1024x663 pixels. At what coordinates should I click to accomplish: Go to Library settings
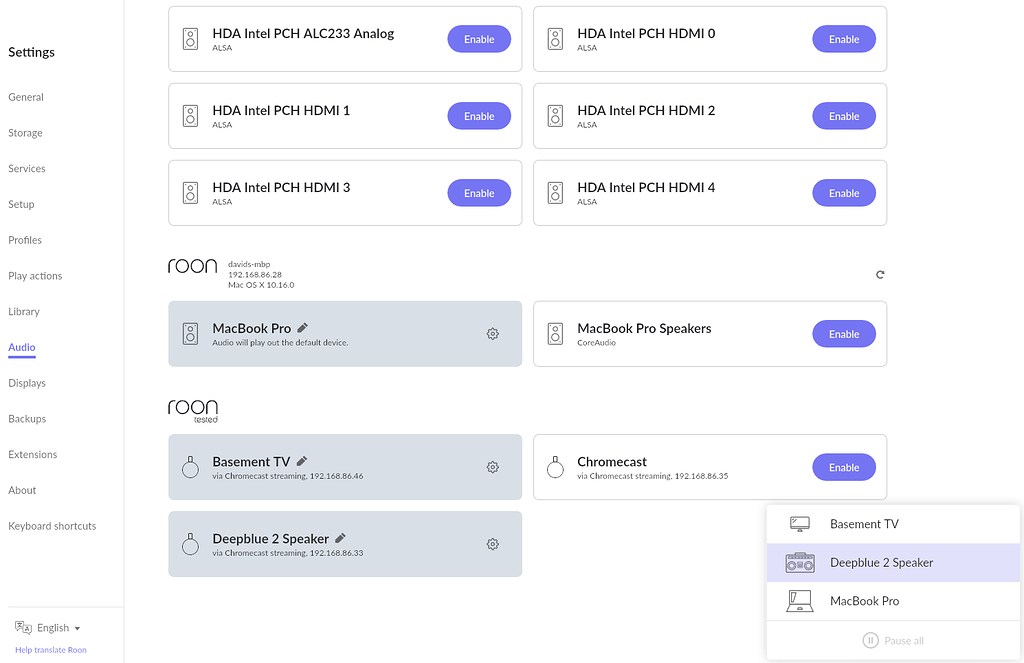(23, 311)
